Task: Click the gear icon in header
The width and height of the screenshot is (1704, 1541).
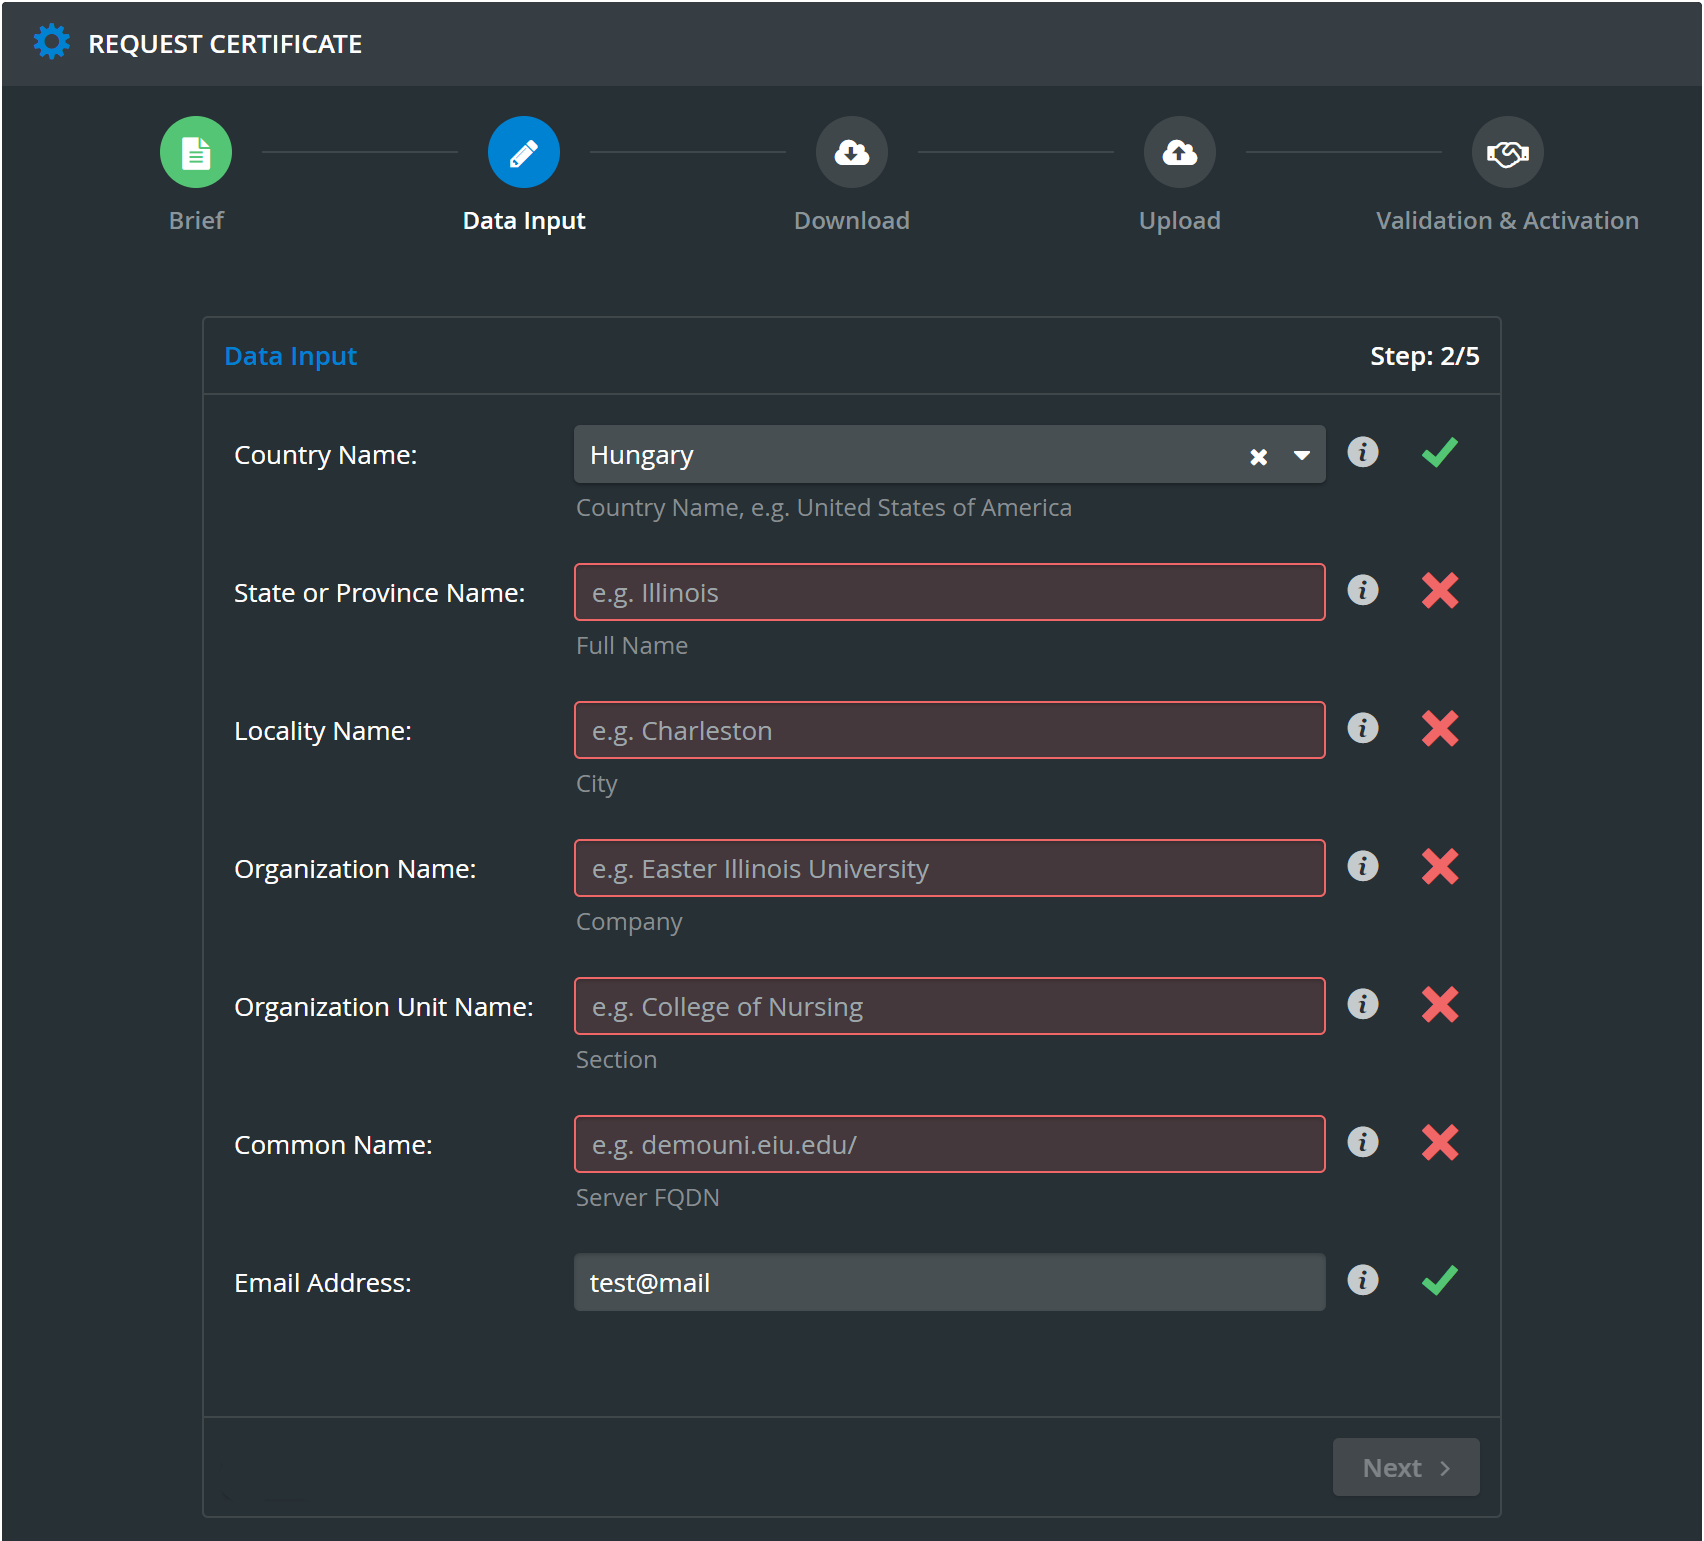Action: (52, 42)
